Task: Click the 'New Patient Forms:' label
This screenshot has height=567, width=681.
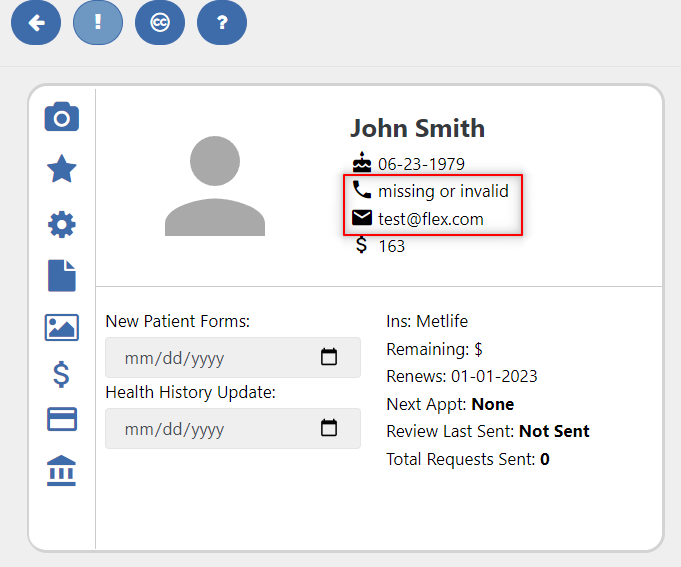Action: pos(178,321)
